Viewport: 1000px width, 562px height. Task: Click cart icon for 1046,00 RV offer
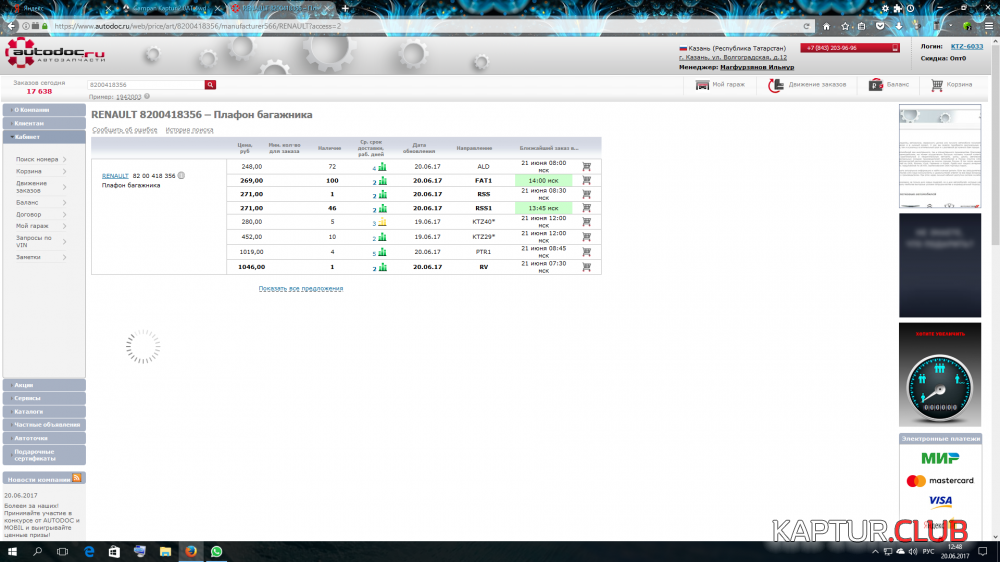tap(586, 267)
